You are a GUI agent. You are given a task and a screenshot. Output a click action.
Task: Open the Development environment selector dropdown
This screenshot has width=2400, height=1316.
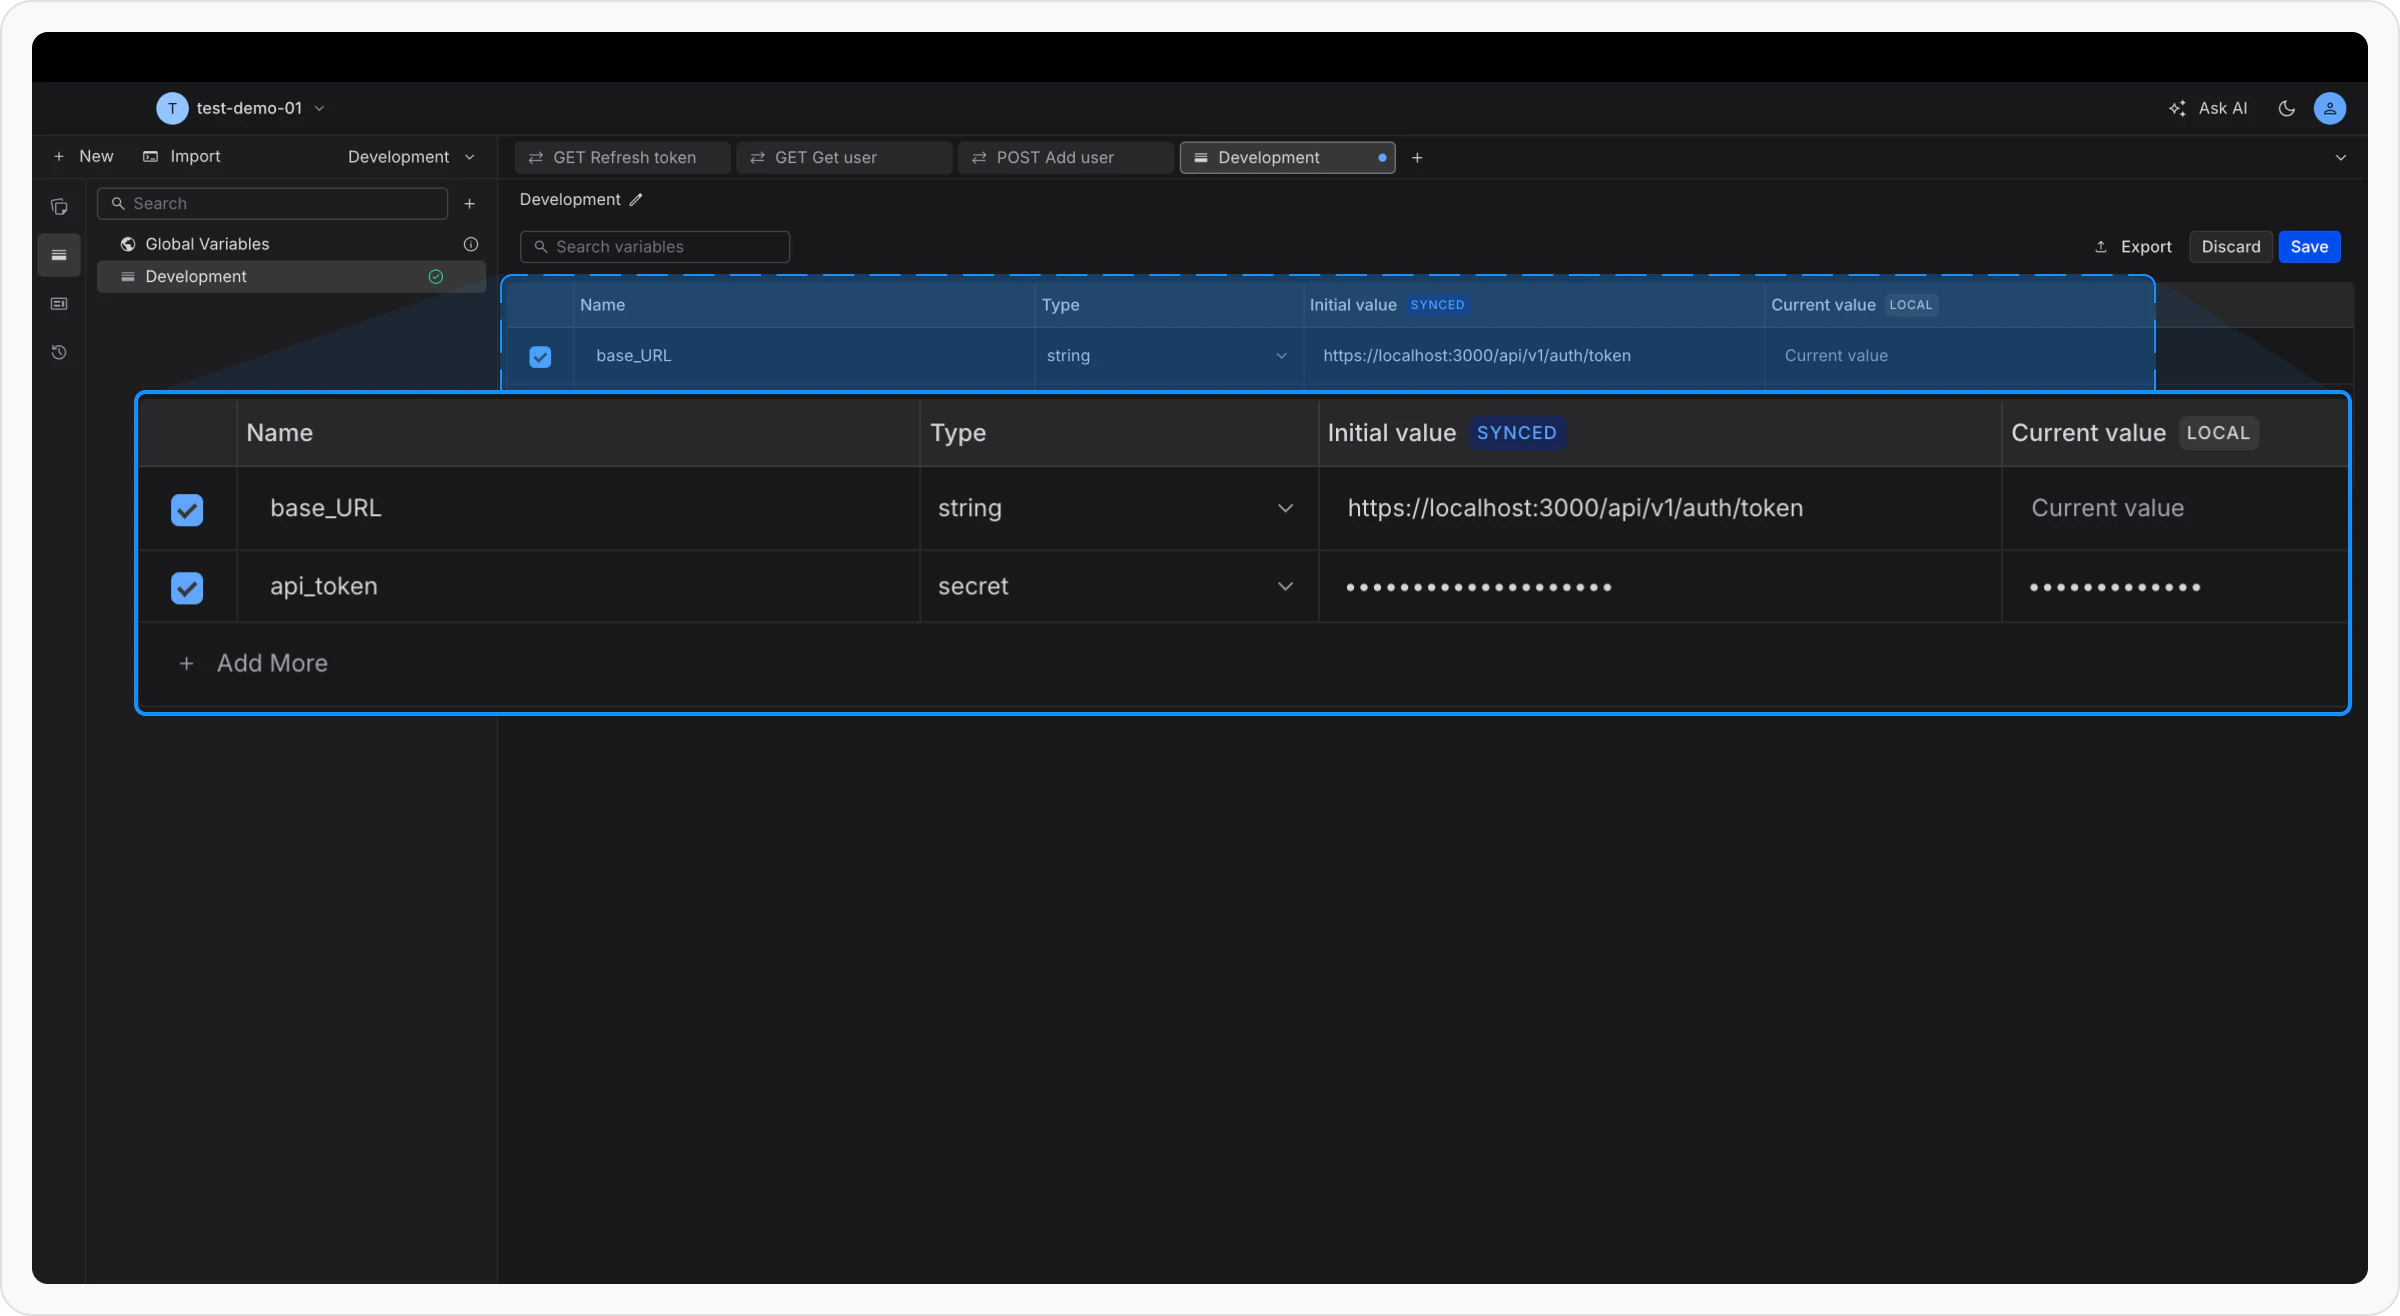tap(411, 157)
